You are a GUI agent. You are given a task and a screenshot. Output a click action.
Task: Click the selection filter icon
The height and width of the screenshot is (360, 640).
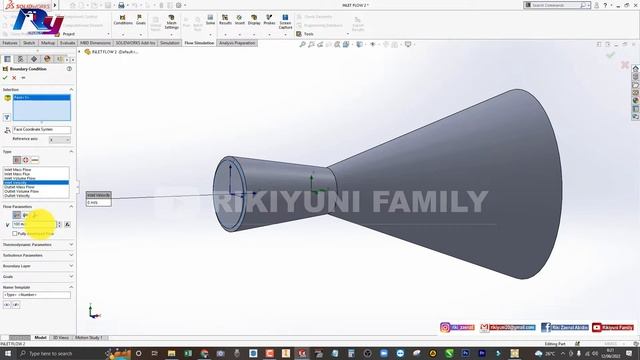pos(7,118)
